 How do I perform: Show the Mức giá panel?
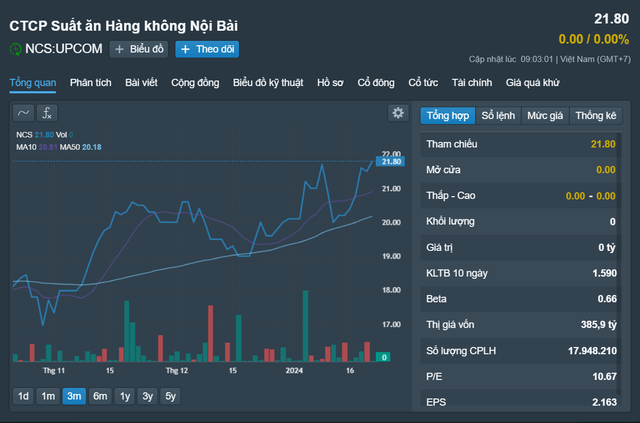(x=545, y=115)
